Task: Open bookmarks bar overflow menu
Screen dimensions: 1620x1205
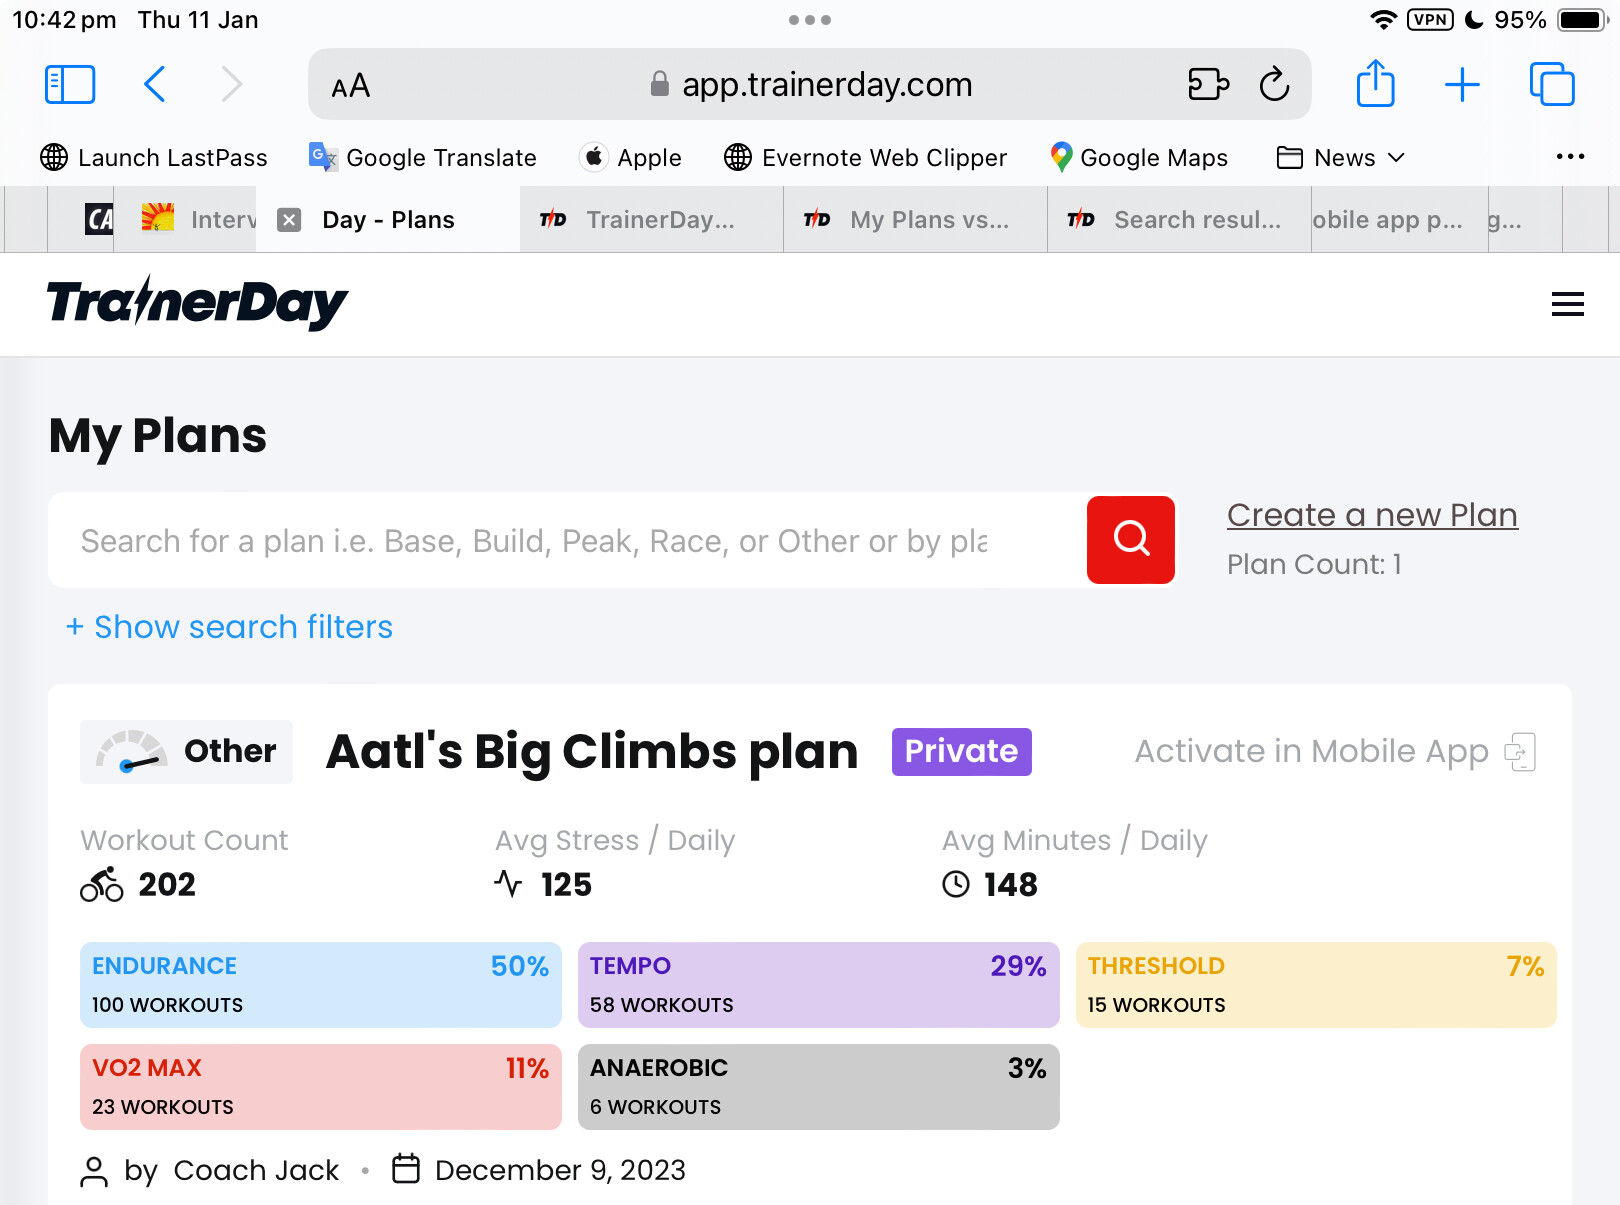Action: pos(1570,157)
